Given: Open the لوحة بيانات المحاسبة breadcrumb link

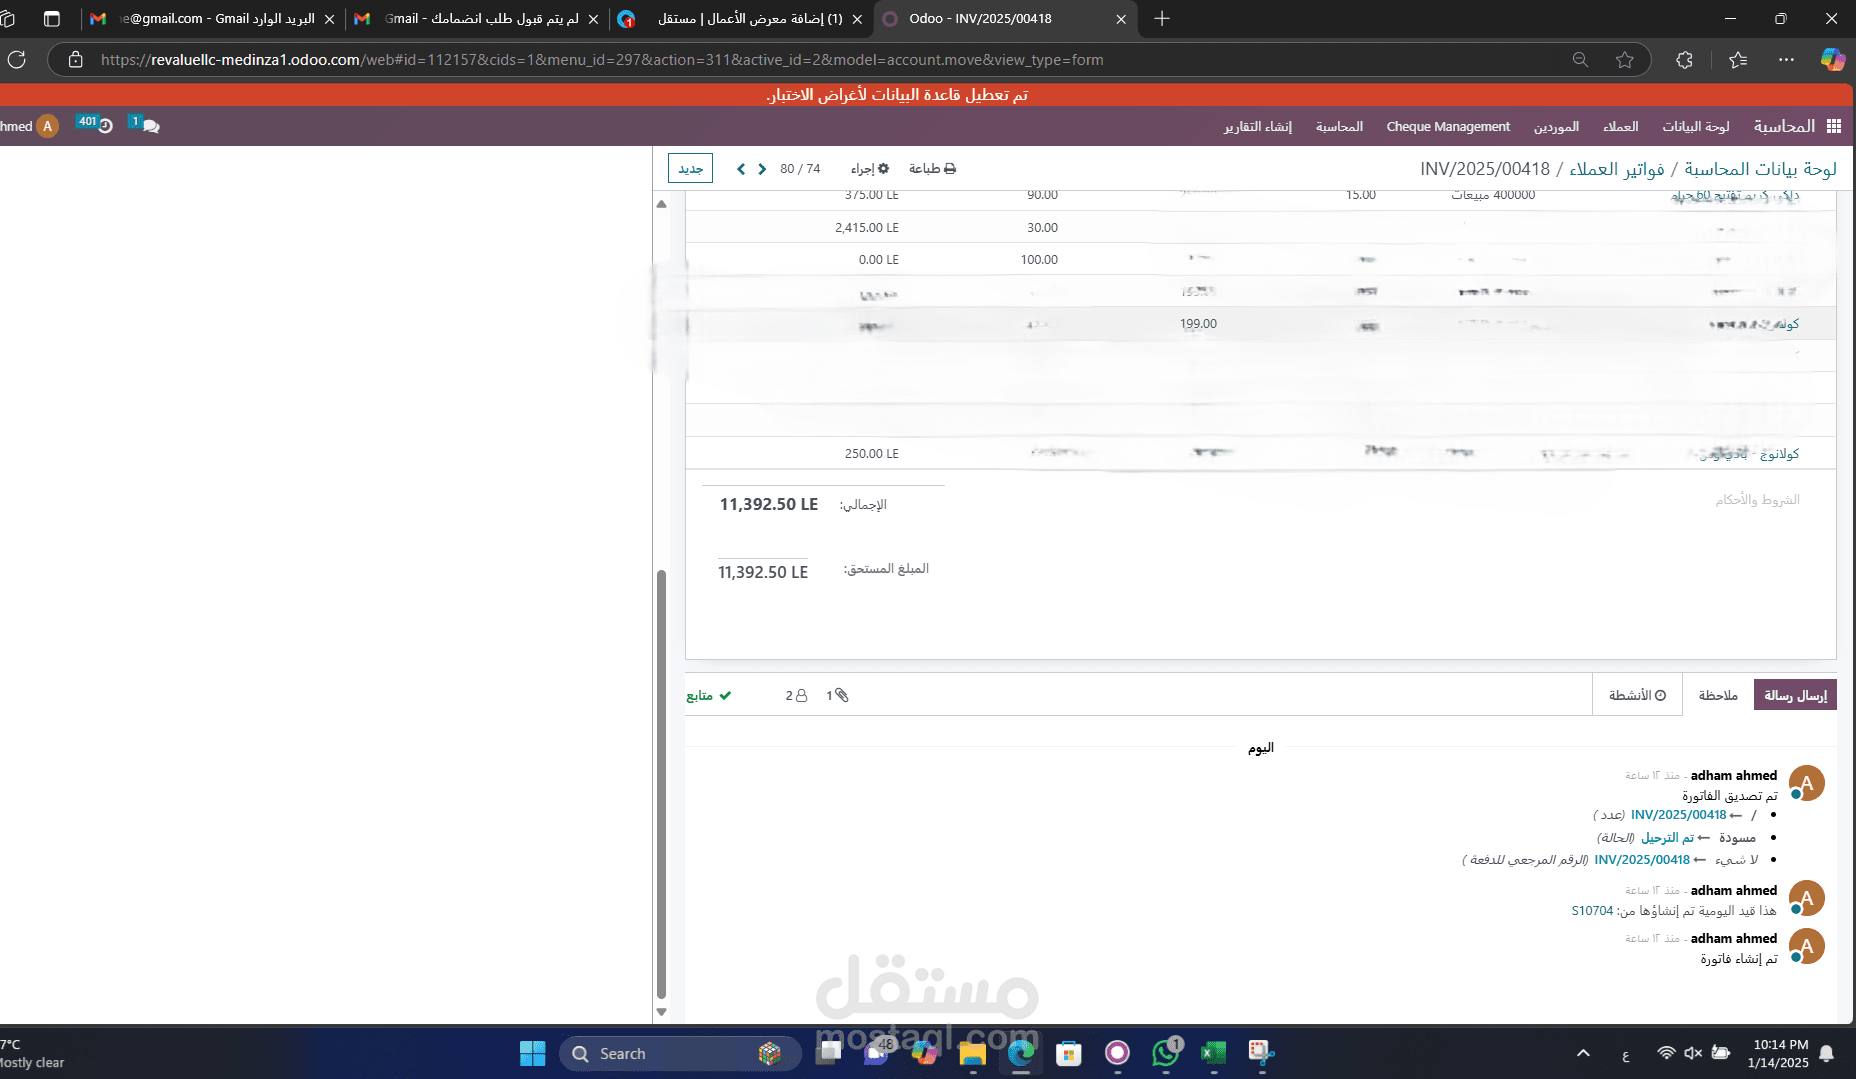Looking at the screenshot, I should tap(1760, 169).
